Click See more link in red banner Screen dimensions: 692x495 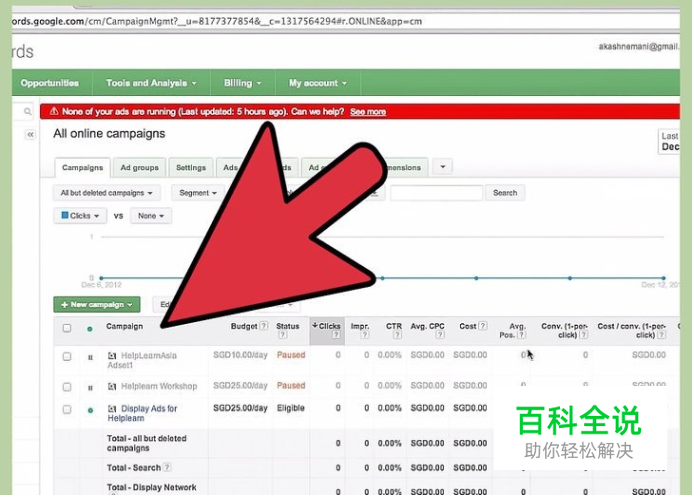[368, 112]
